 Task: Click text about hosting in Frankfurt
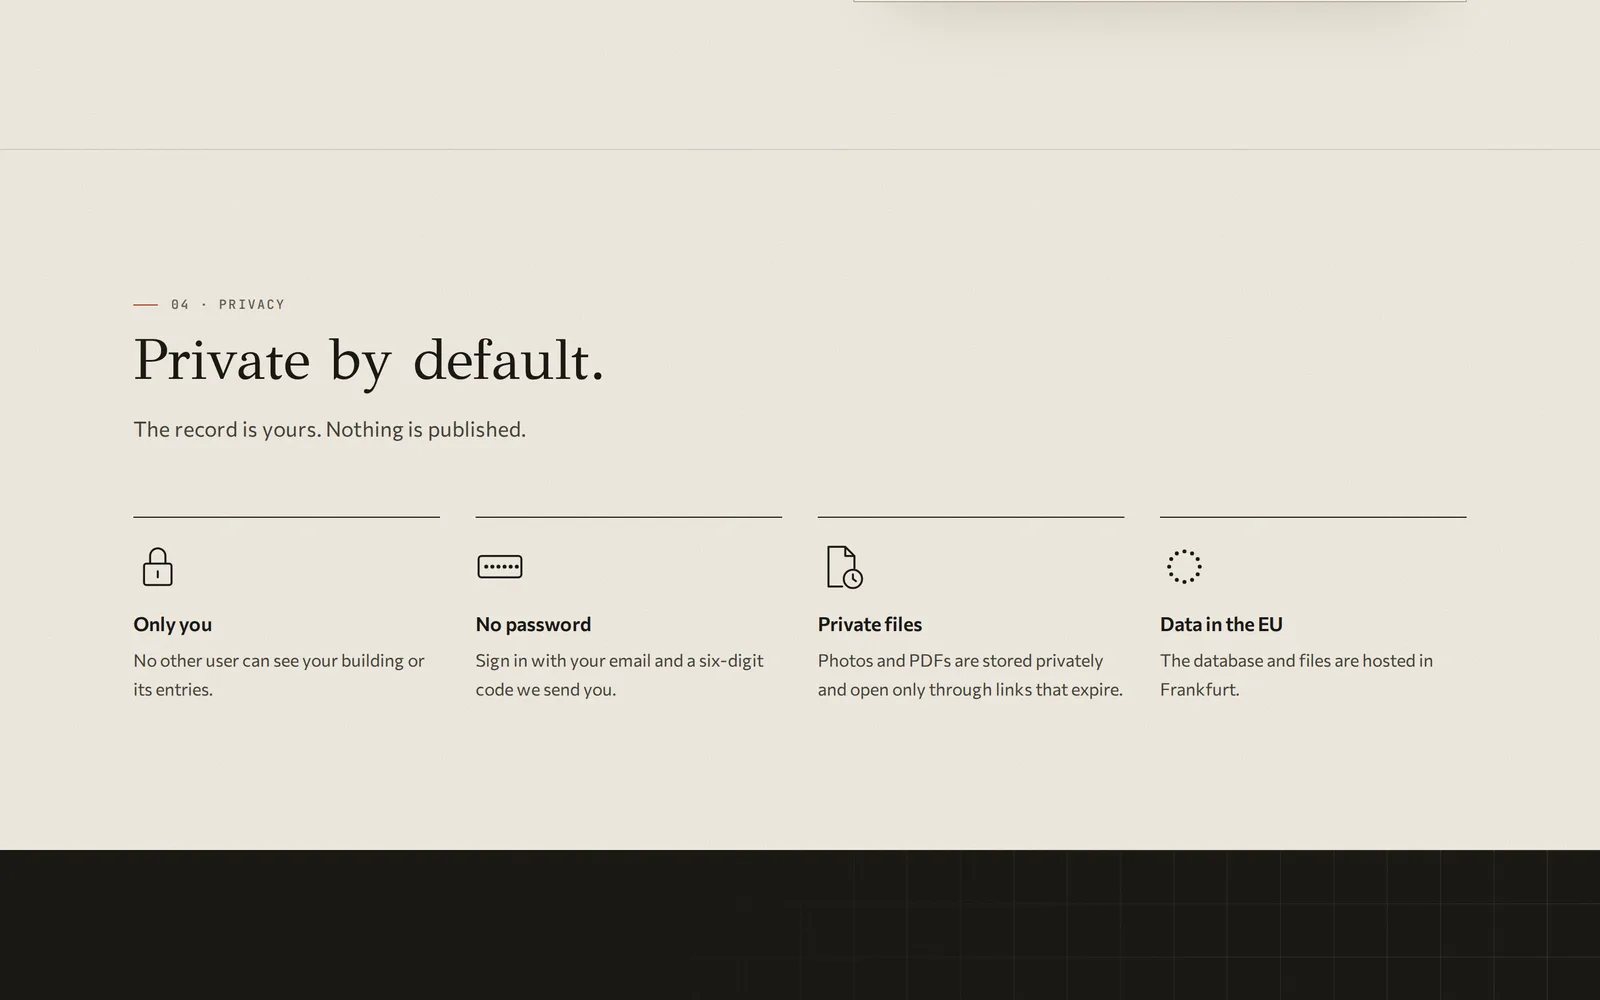point(1296,675)
